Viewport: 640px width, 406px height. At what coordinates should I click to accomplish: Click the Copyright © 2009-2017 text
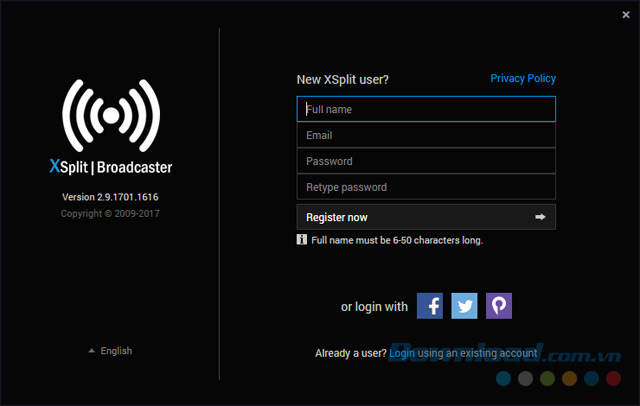(x=110, y=213)
